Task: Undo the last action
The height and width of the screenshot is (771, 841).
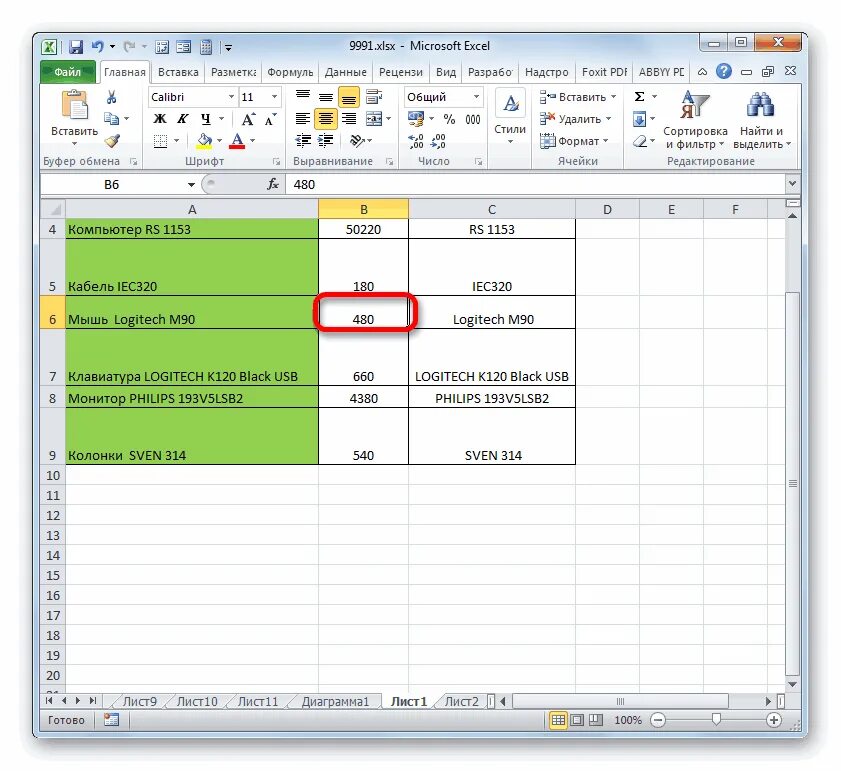Action: (97, 47)
